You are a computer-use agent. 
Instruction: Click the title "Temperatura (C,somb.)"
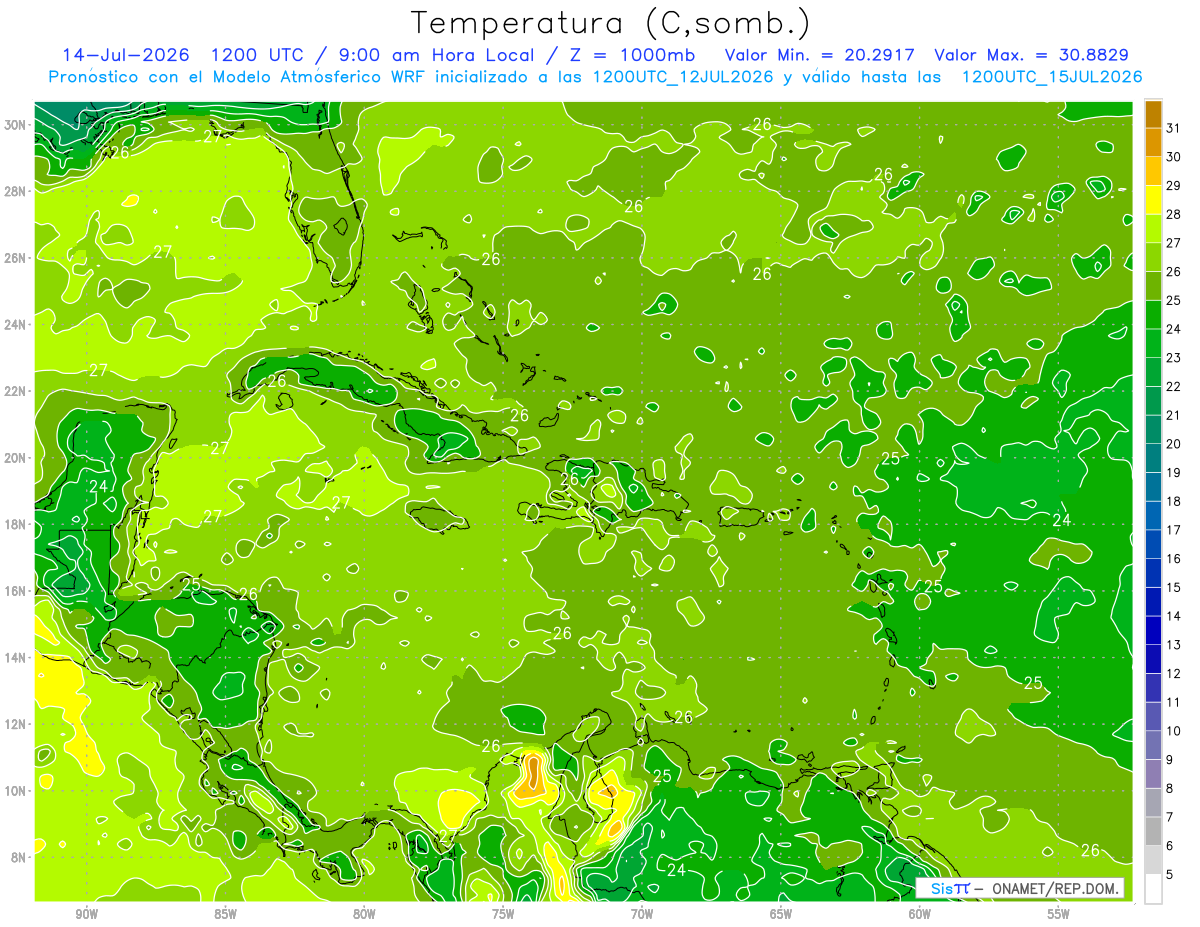point(611,23)
